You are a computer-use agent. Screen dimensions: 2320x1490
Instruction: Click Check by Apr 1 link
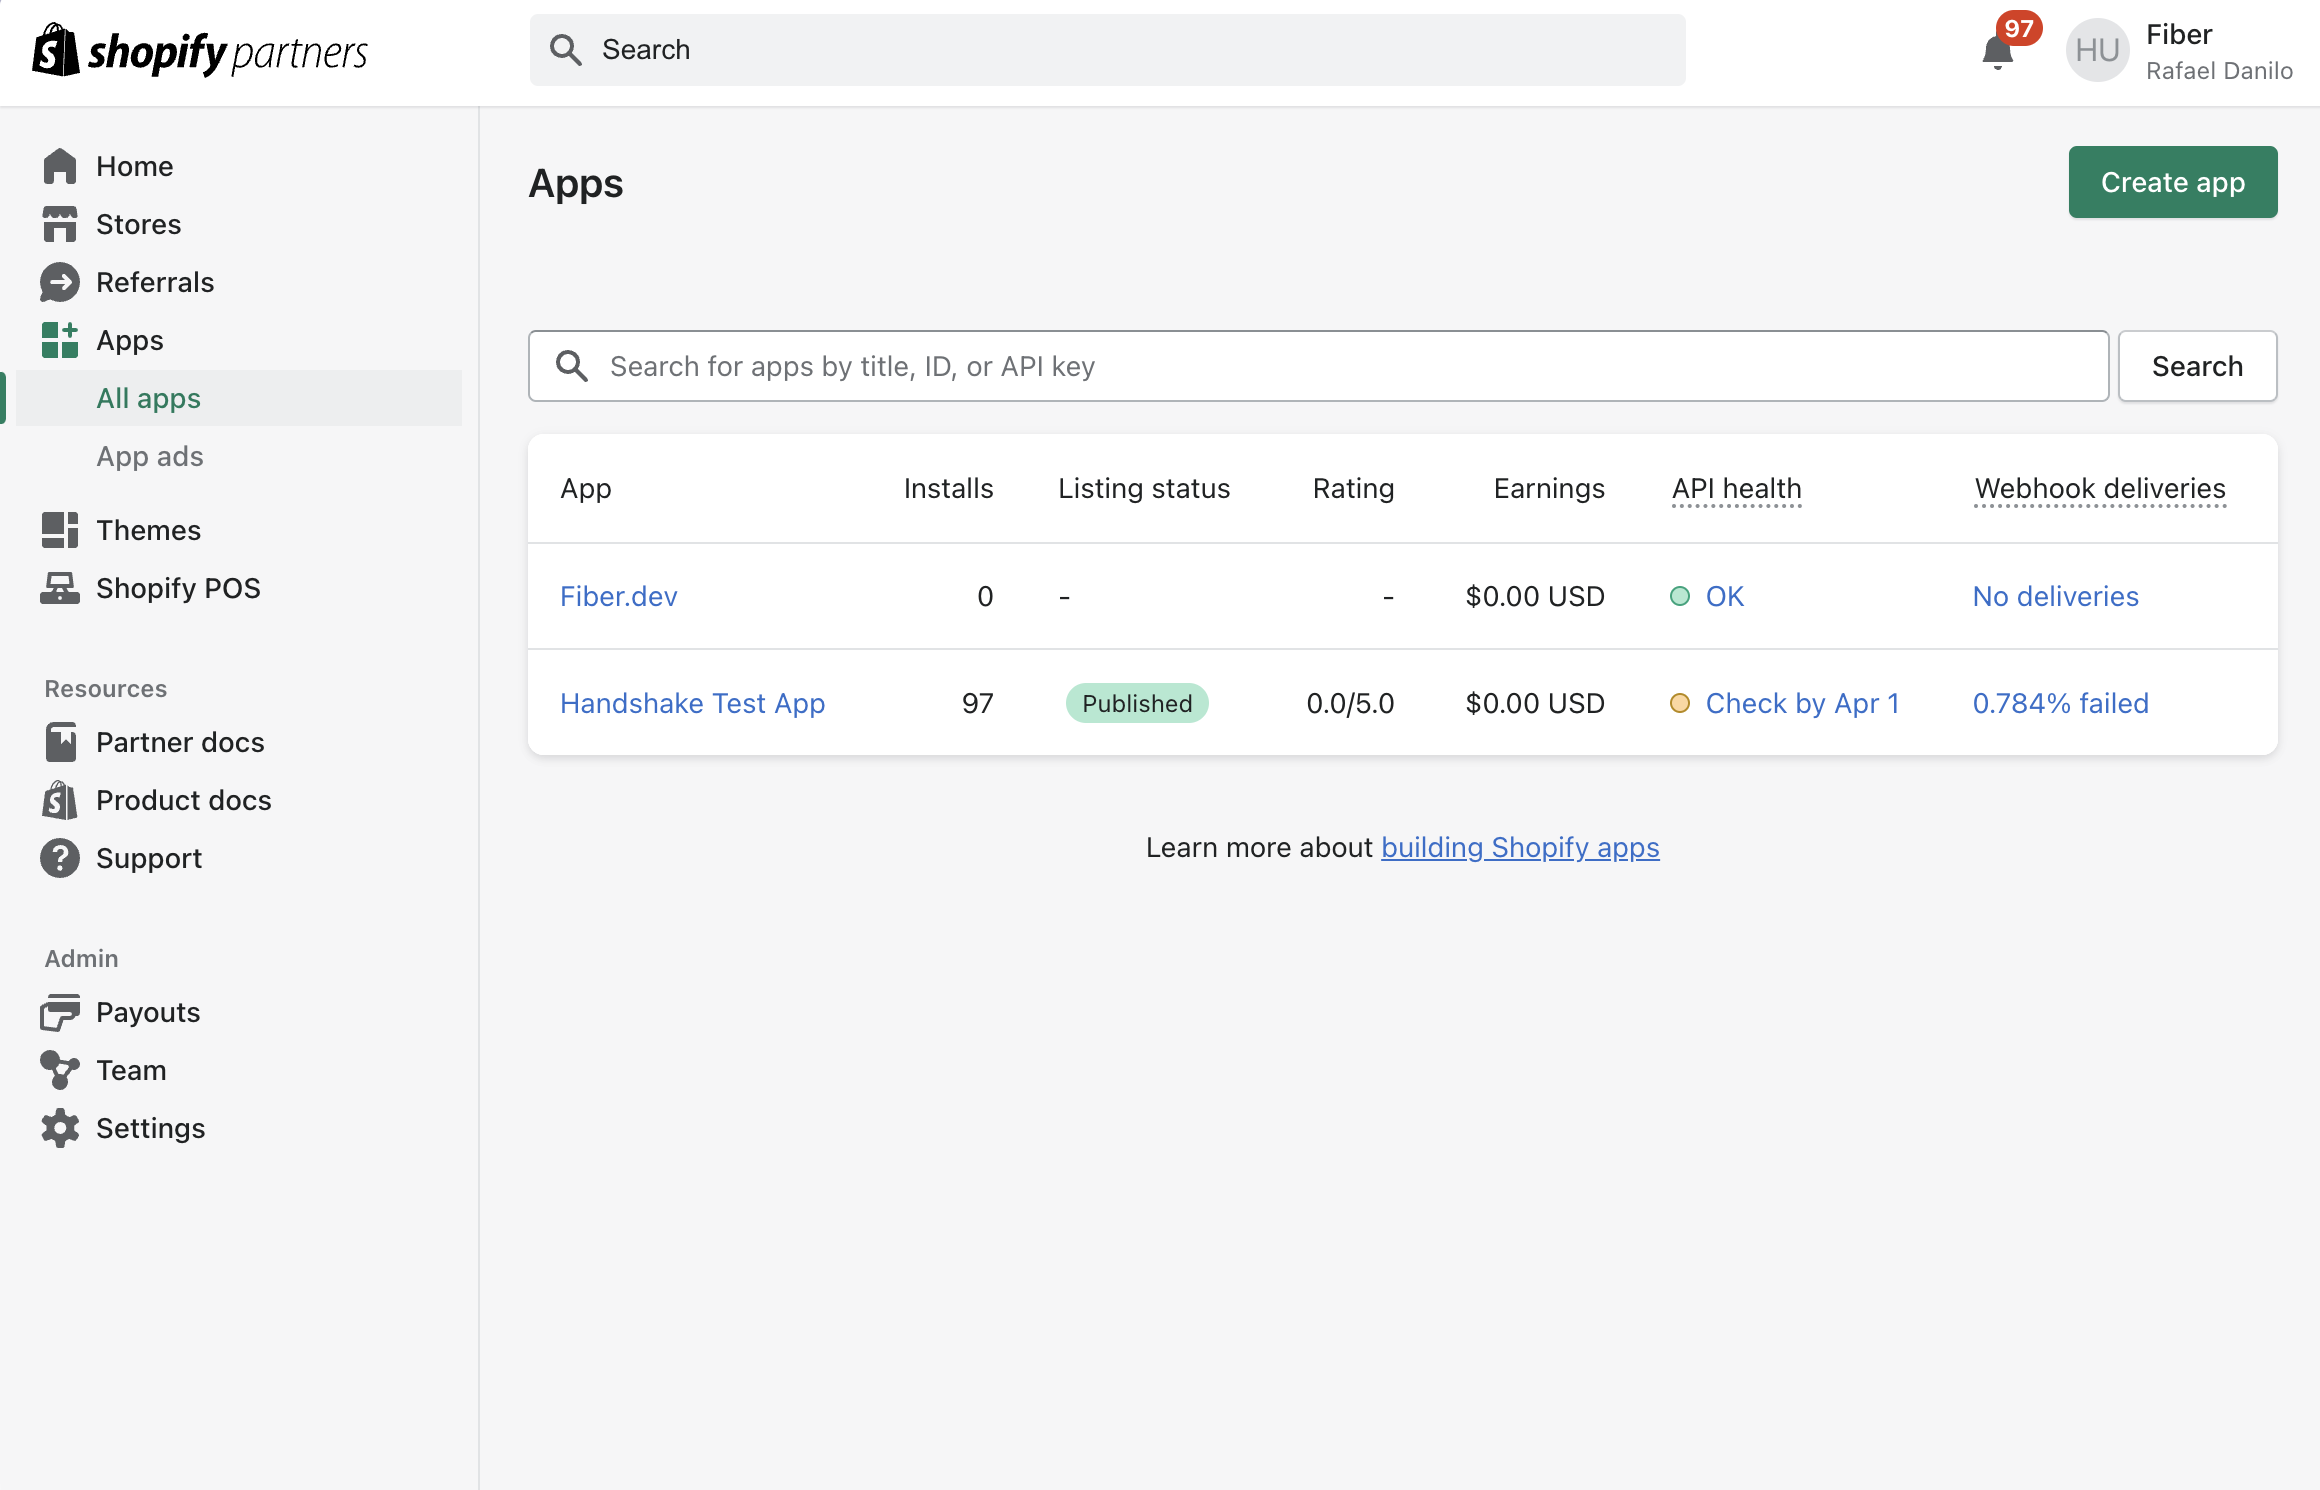click(x=1802, y=703)
